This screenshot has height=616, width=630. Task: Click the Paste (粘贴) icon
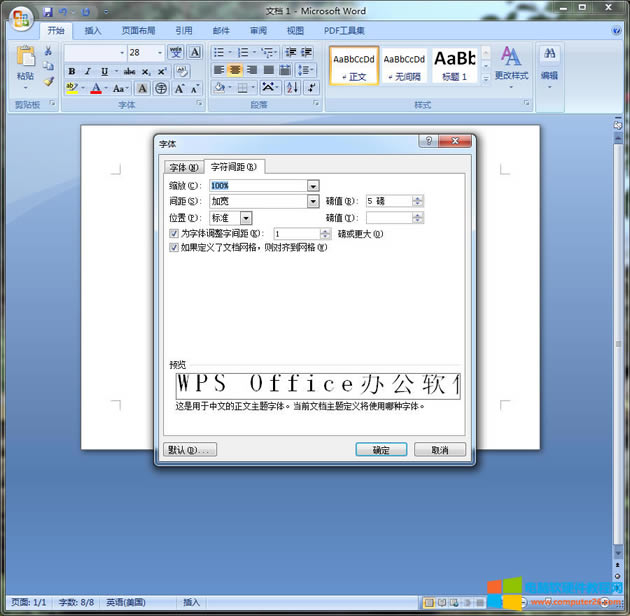(x=25, y=60)
